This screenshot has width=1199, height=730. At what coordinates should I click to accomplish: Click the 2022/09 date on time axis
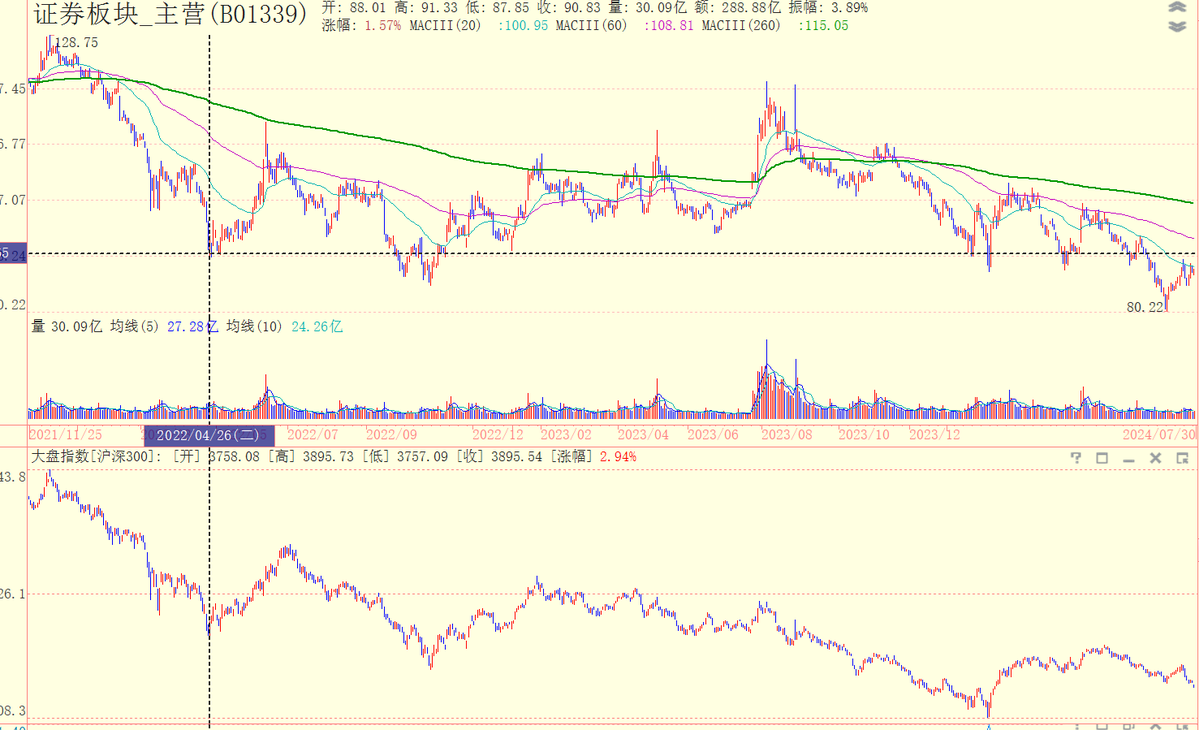(x=392, y=435)
